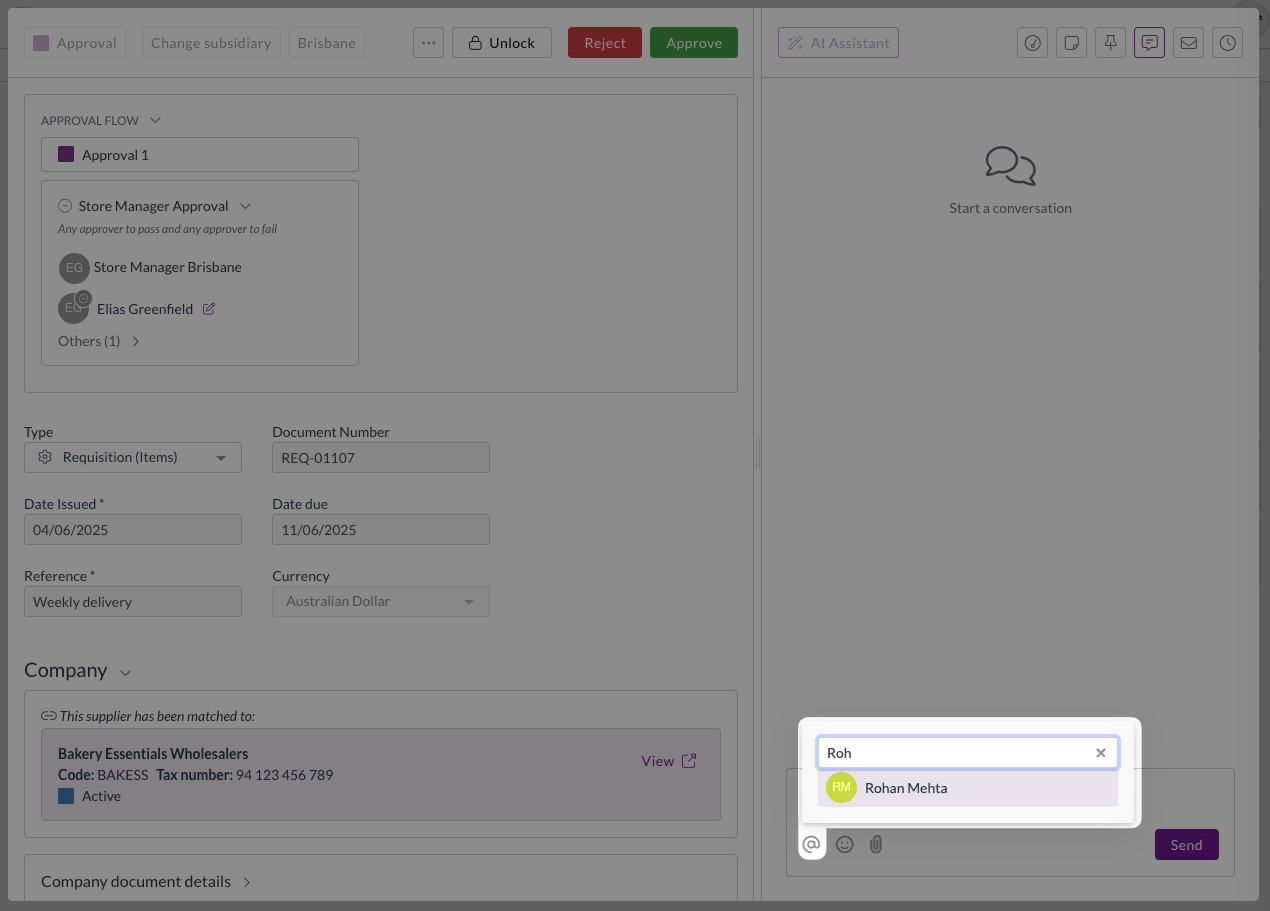Click the blue Active status square
This screenshot has height=911, width=1270.
click(x=66, y=797)
